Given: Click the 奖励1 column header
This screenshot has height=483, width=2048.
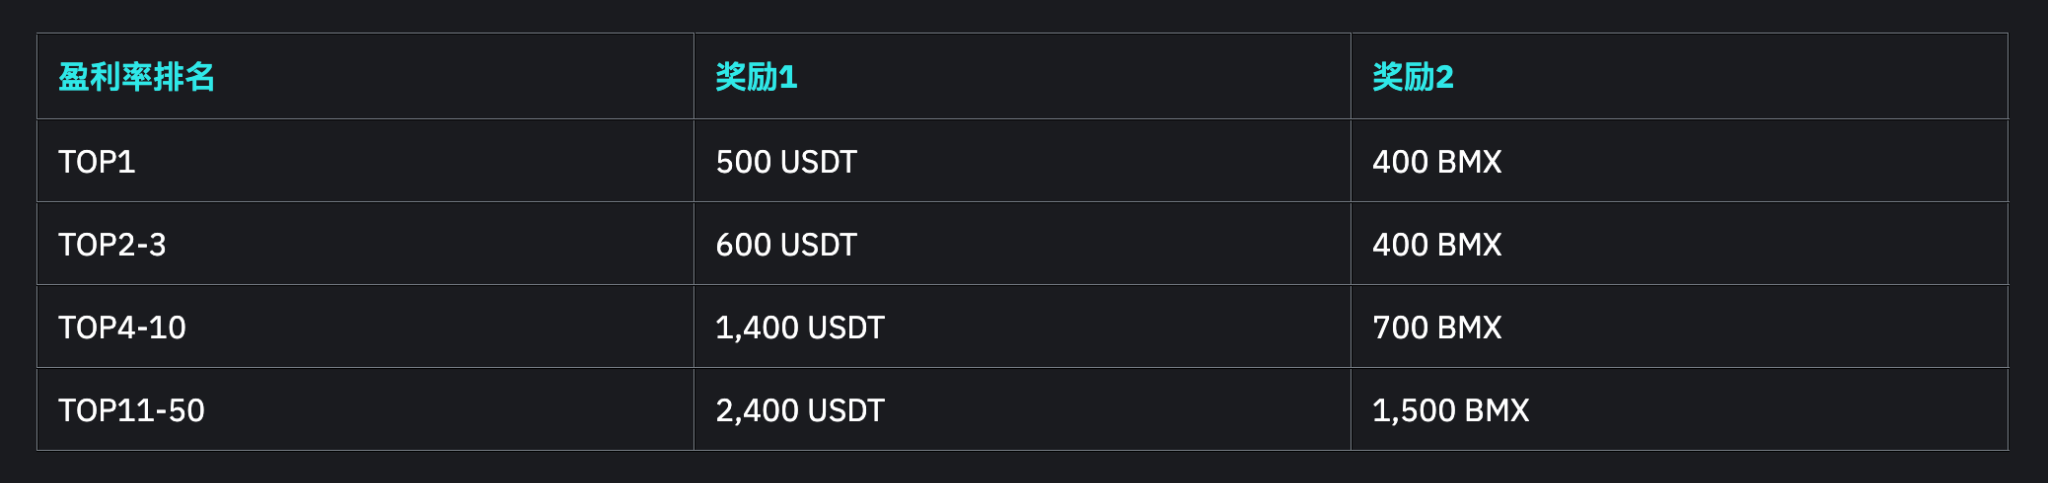Looking at the screenshot, I should click(x=756, y=77).
